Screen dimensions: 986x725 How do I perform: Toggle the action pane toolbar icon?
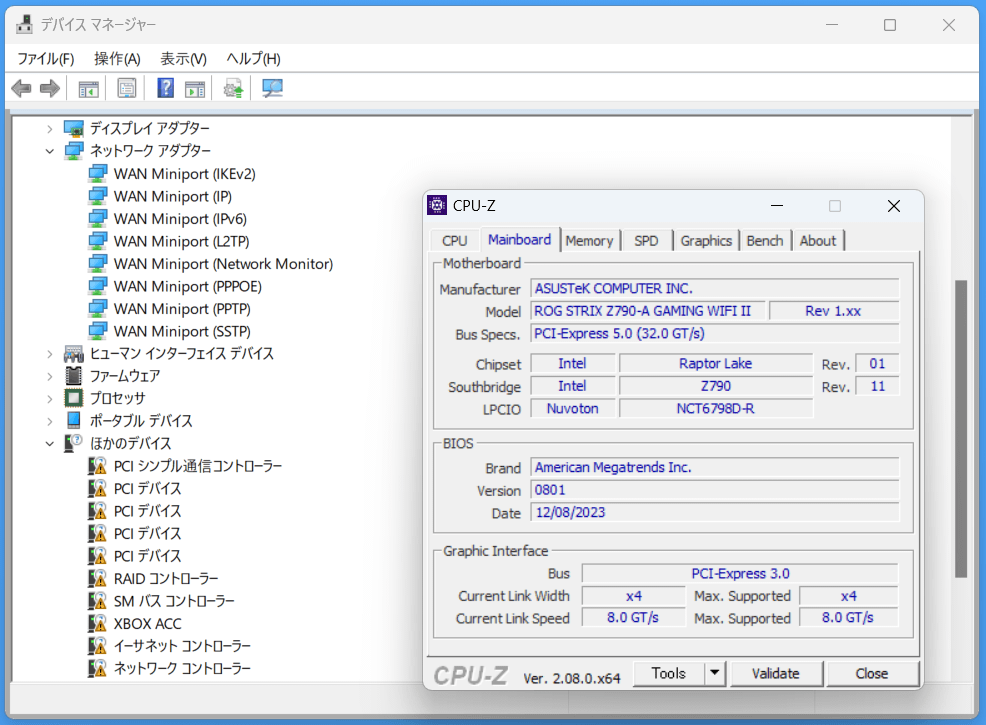click(195, 89)
